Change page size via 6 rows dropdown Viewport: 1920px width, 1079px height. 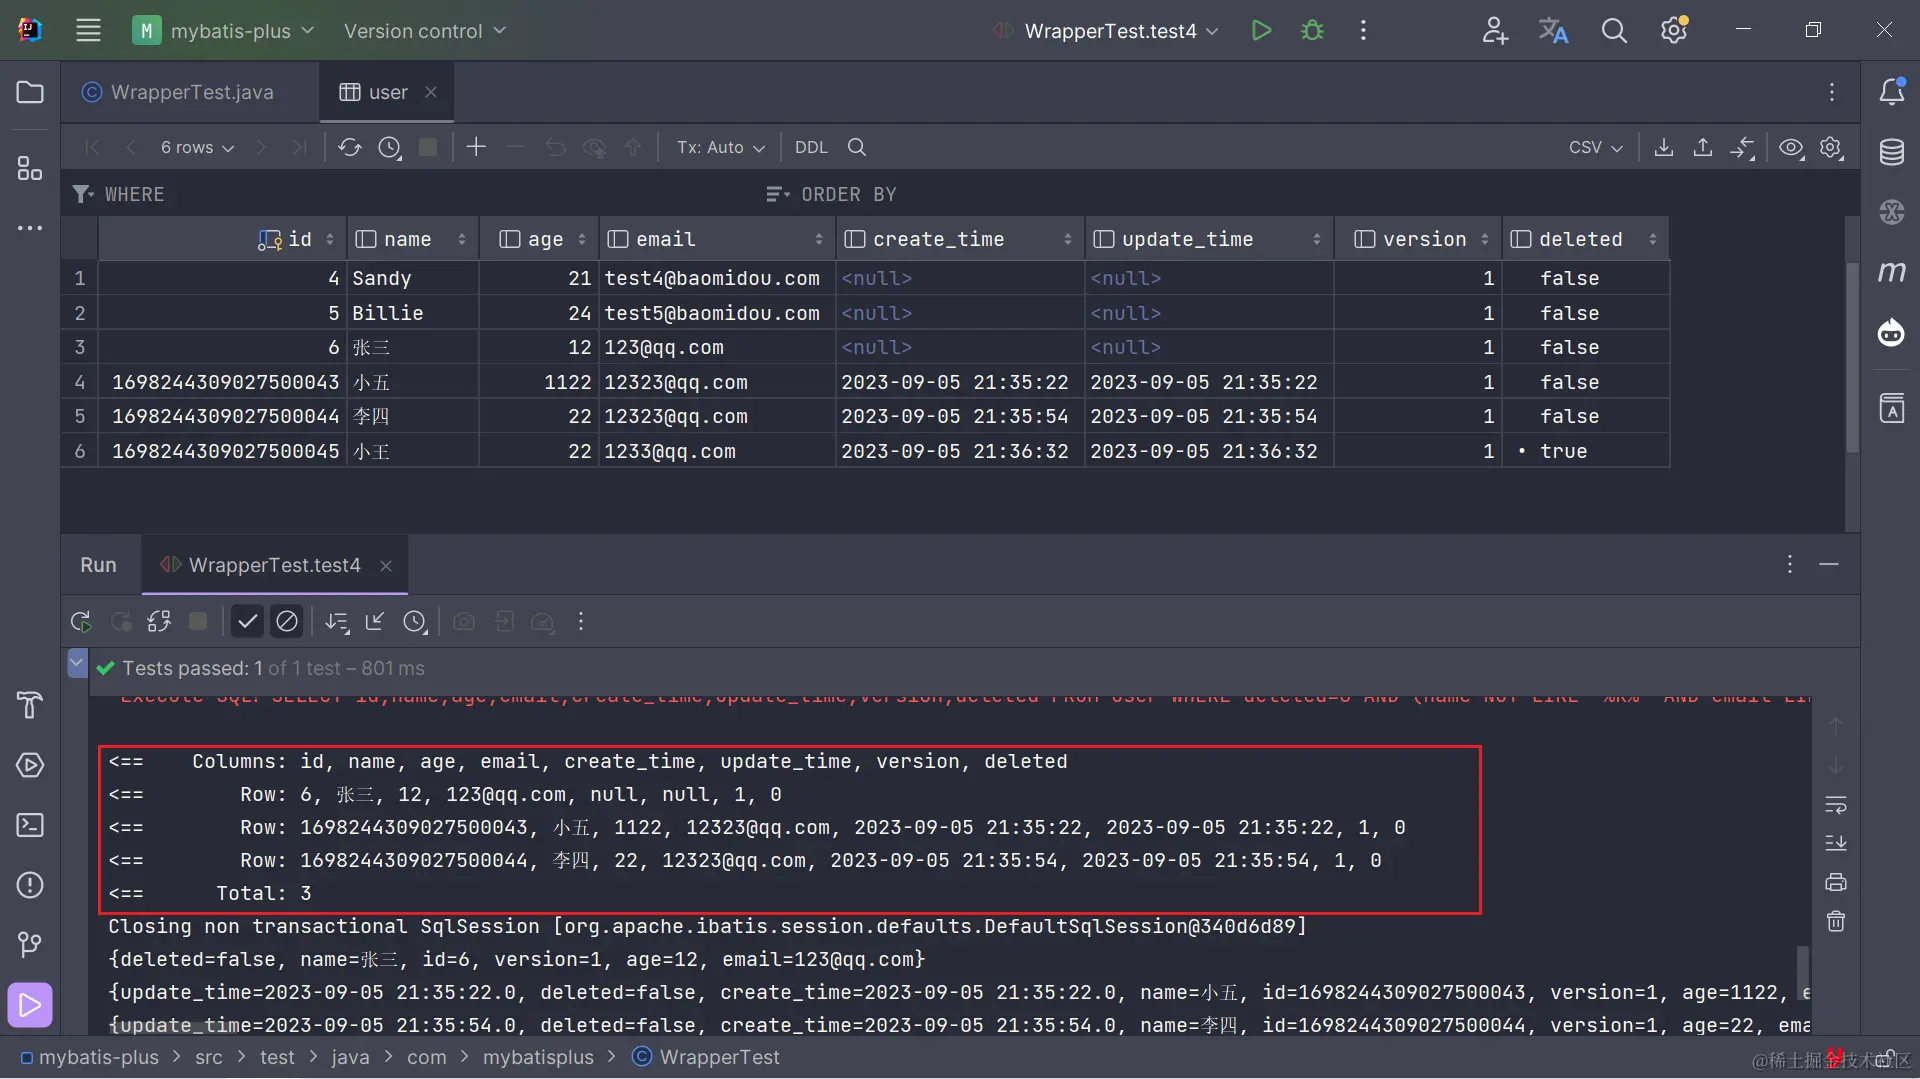click(x=197, y=148)
